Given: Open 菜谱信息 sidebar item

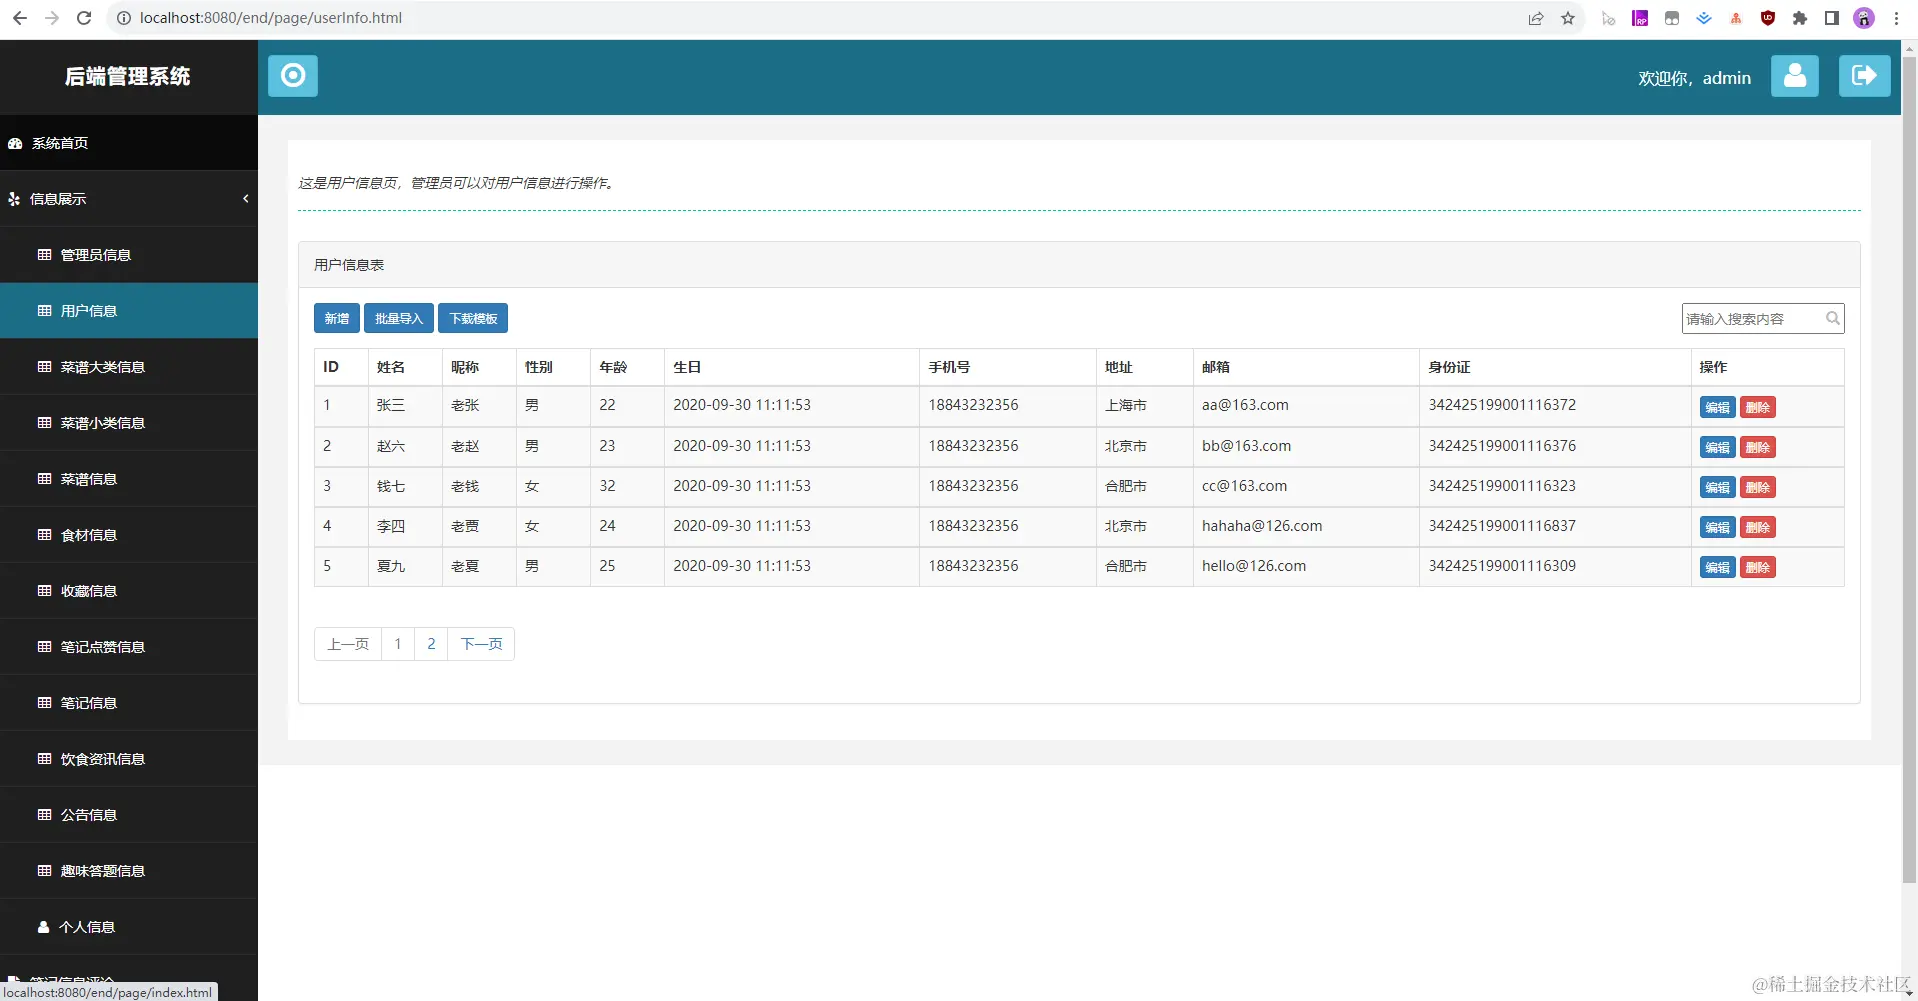Looking at the screenshot, I should (x=129, y=479).
